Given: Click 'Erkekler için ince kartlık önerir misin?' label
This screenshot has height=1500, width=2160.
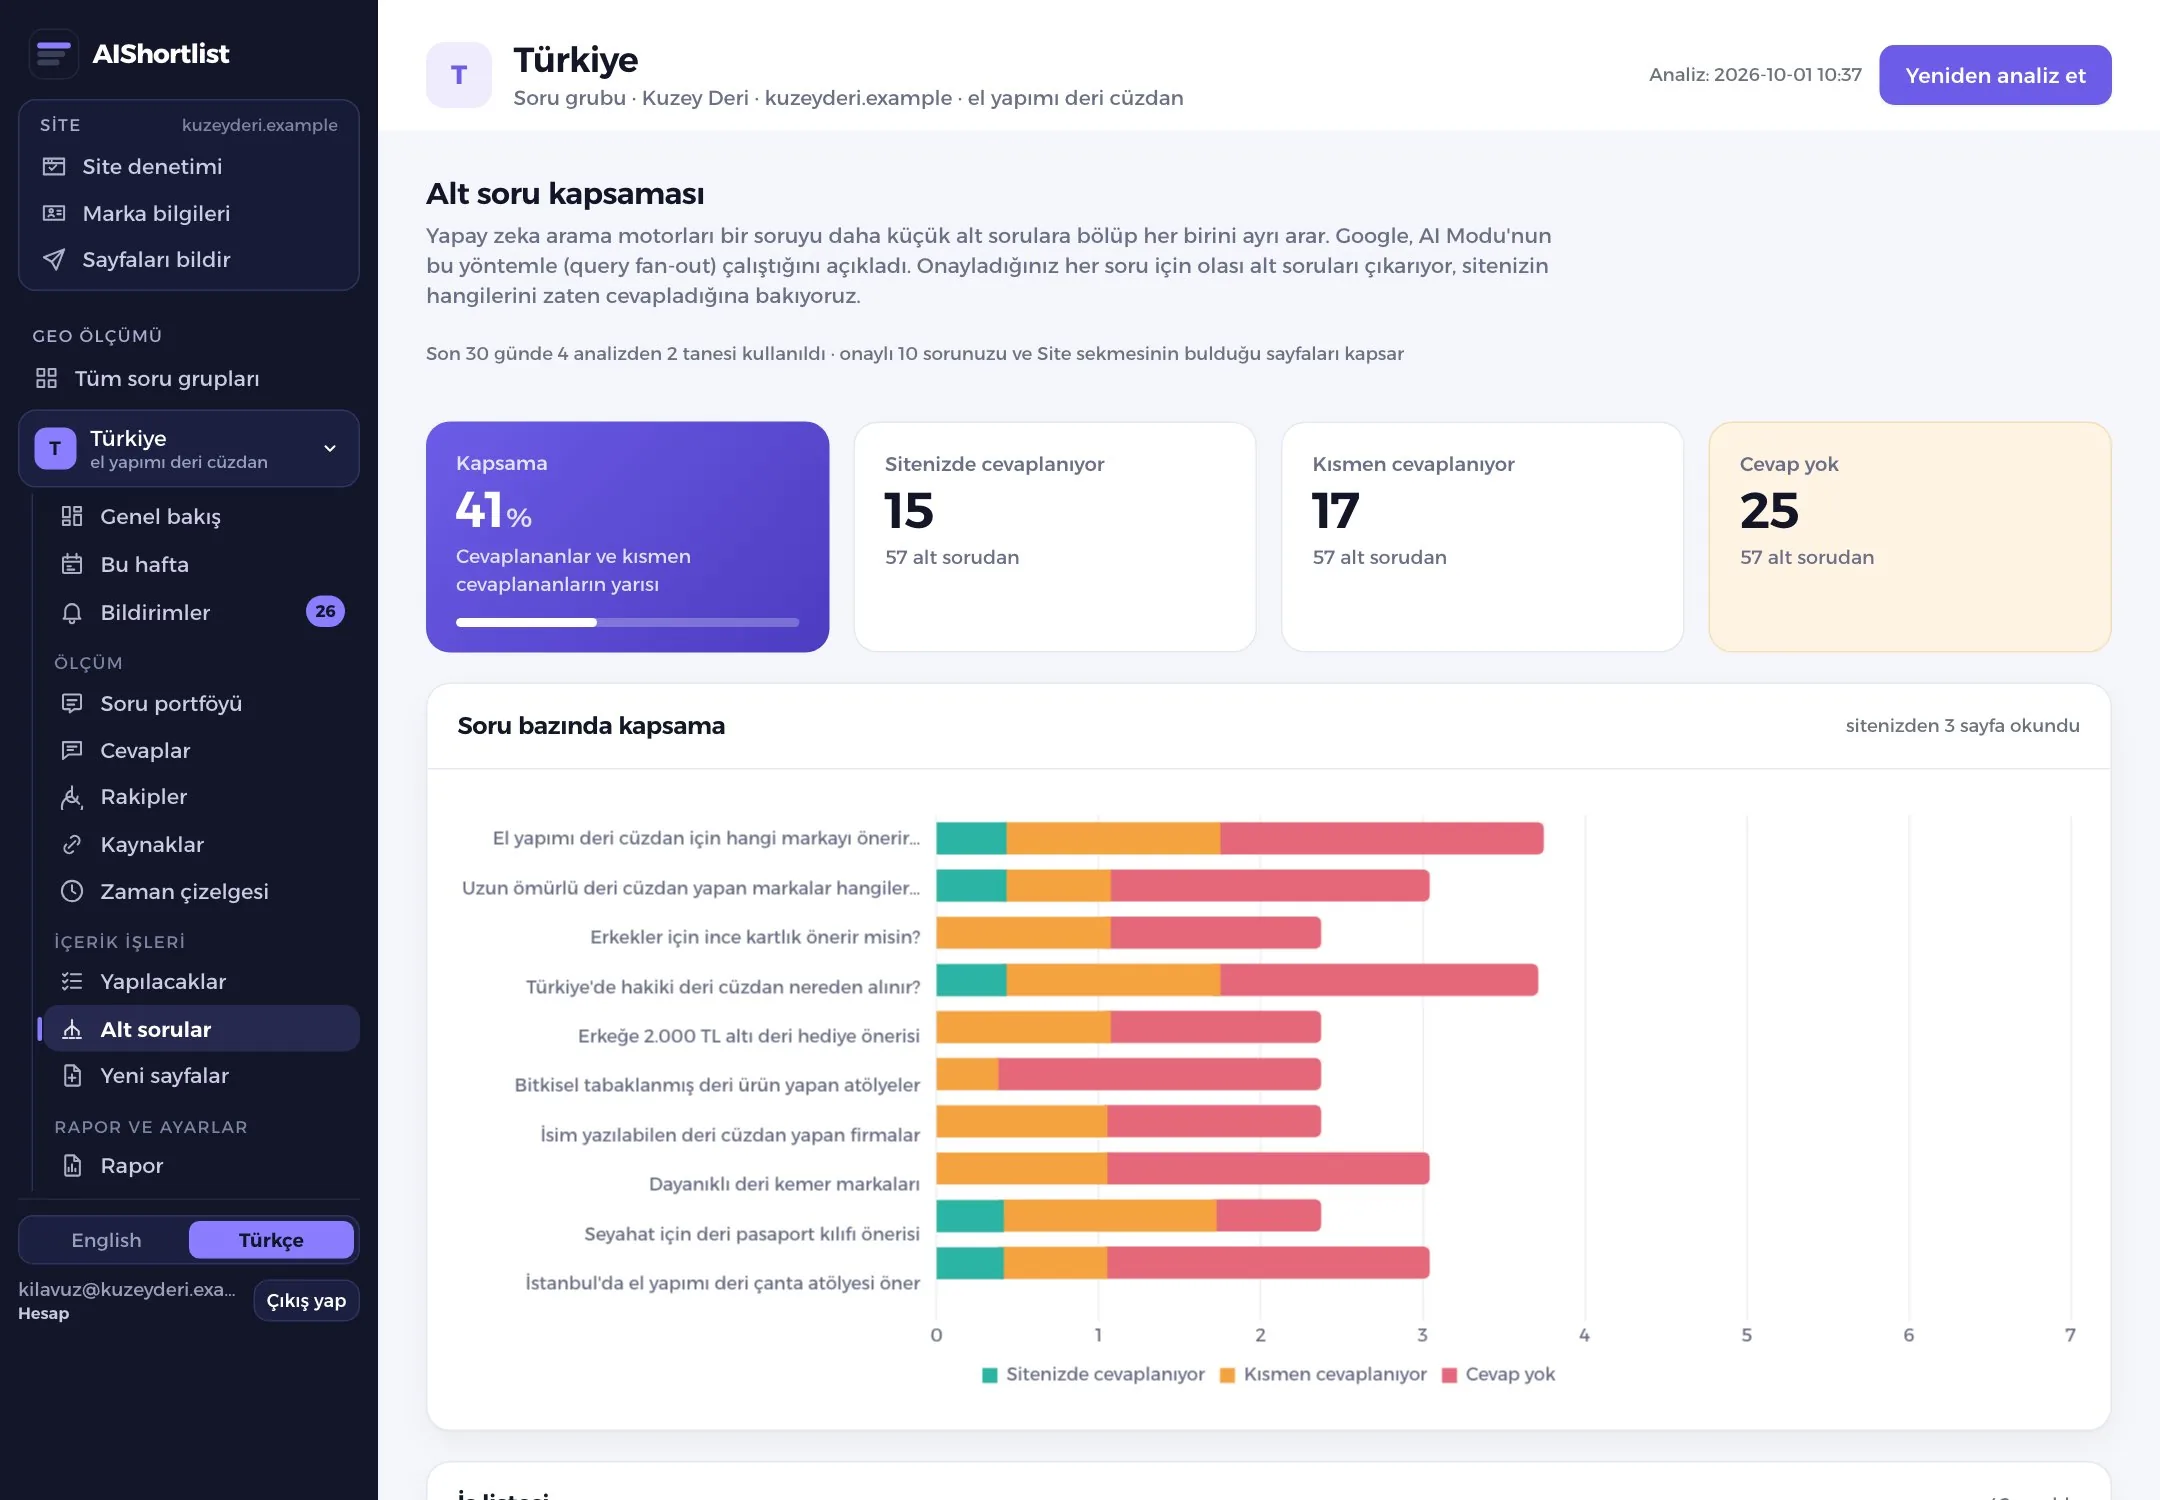Looking at the screenshot, I should click(755, 937).
